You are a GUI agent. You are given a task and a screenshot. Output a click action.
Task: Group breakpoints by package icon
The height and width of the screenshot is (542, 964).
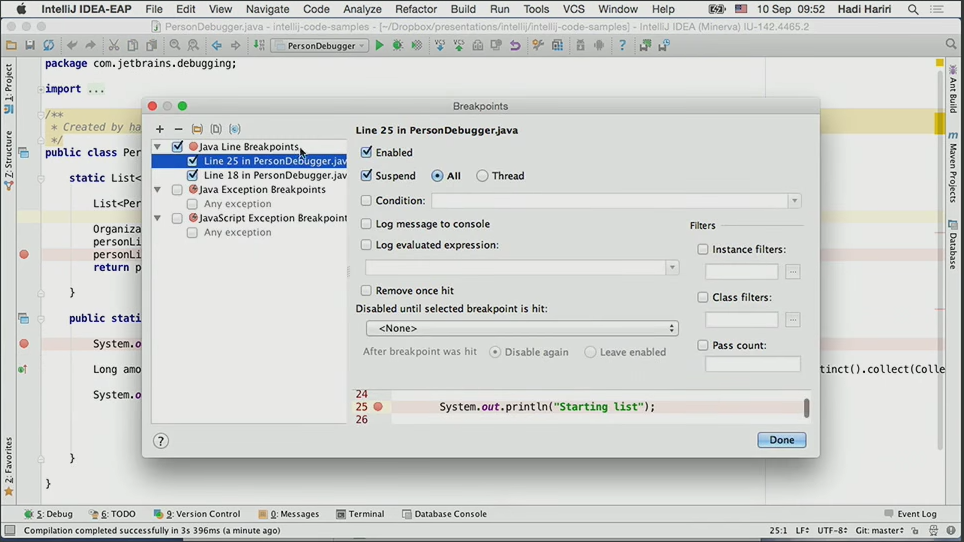tap(197, 129)
